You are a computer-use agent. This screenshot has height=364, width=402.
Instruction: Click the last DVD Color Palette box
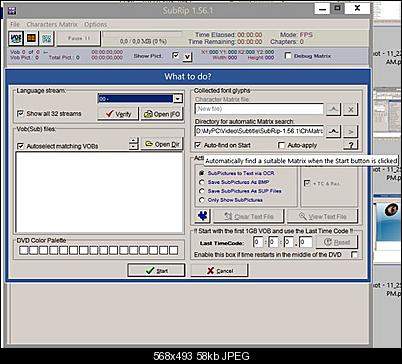coord(173,250)
